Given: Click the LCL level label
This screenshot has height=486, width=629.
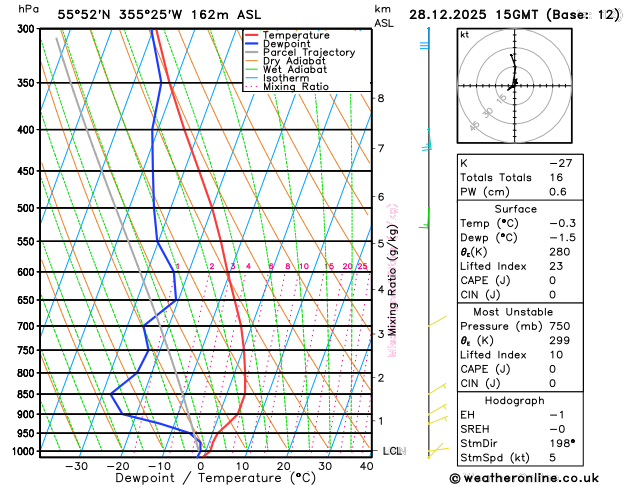Looking at the screenshot, I should [x=392, y=451].
